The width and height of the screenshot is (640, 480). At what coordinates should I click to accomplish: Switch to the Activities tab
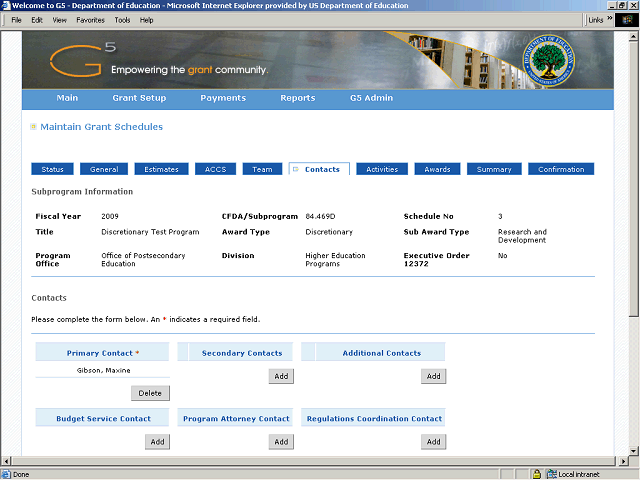tap(382, 169)
